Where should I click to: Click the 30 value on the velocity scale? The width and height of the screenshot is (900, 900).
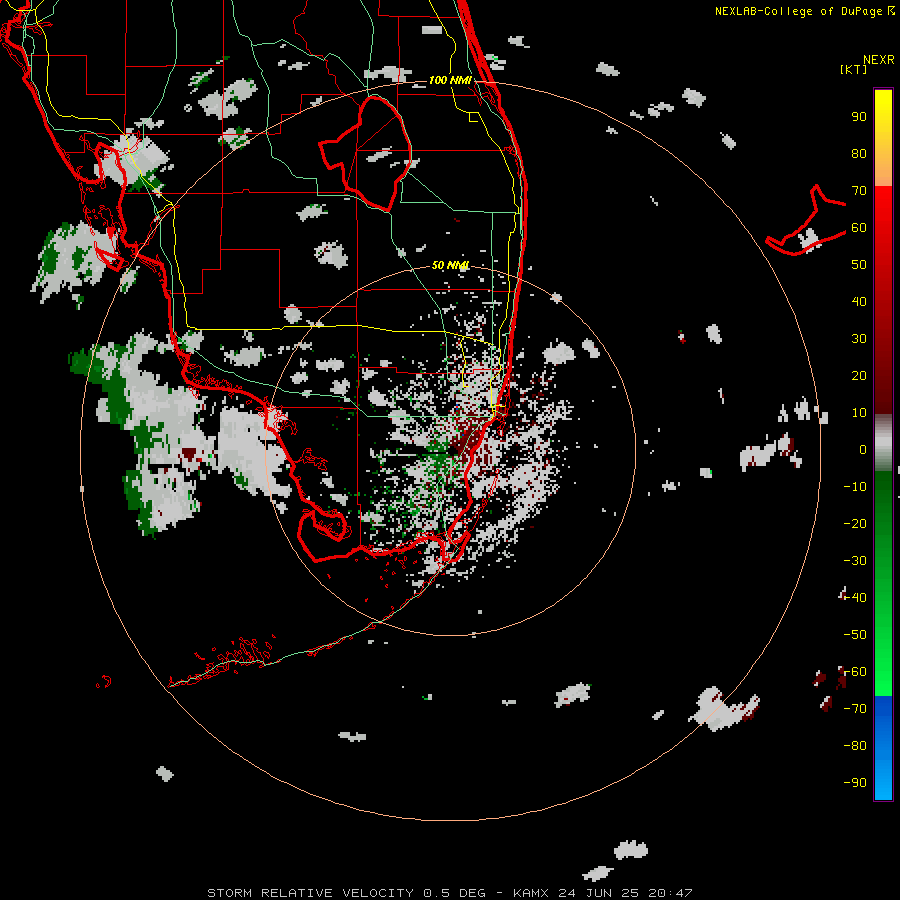coord(859,339)
